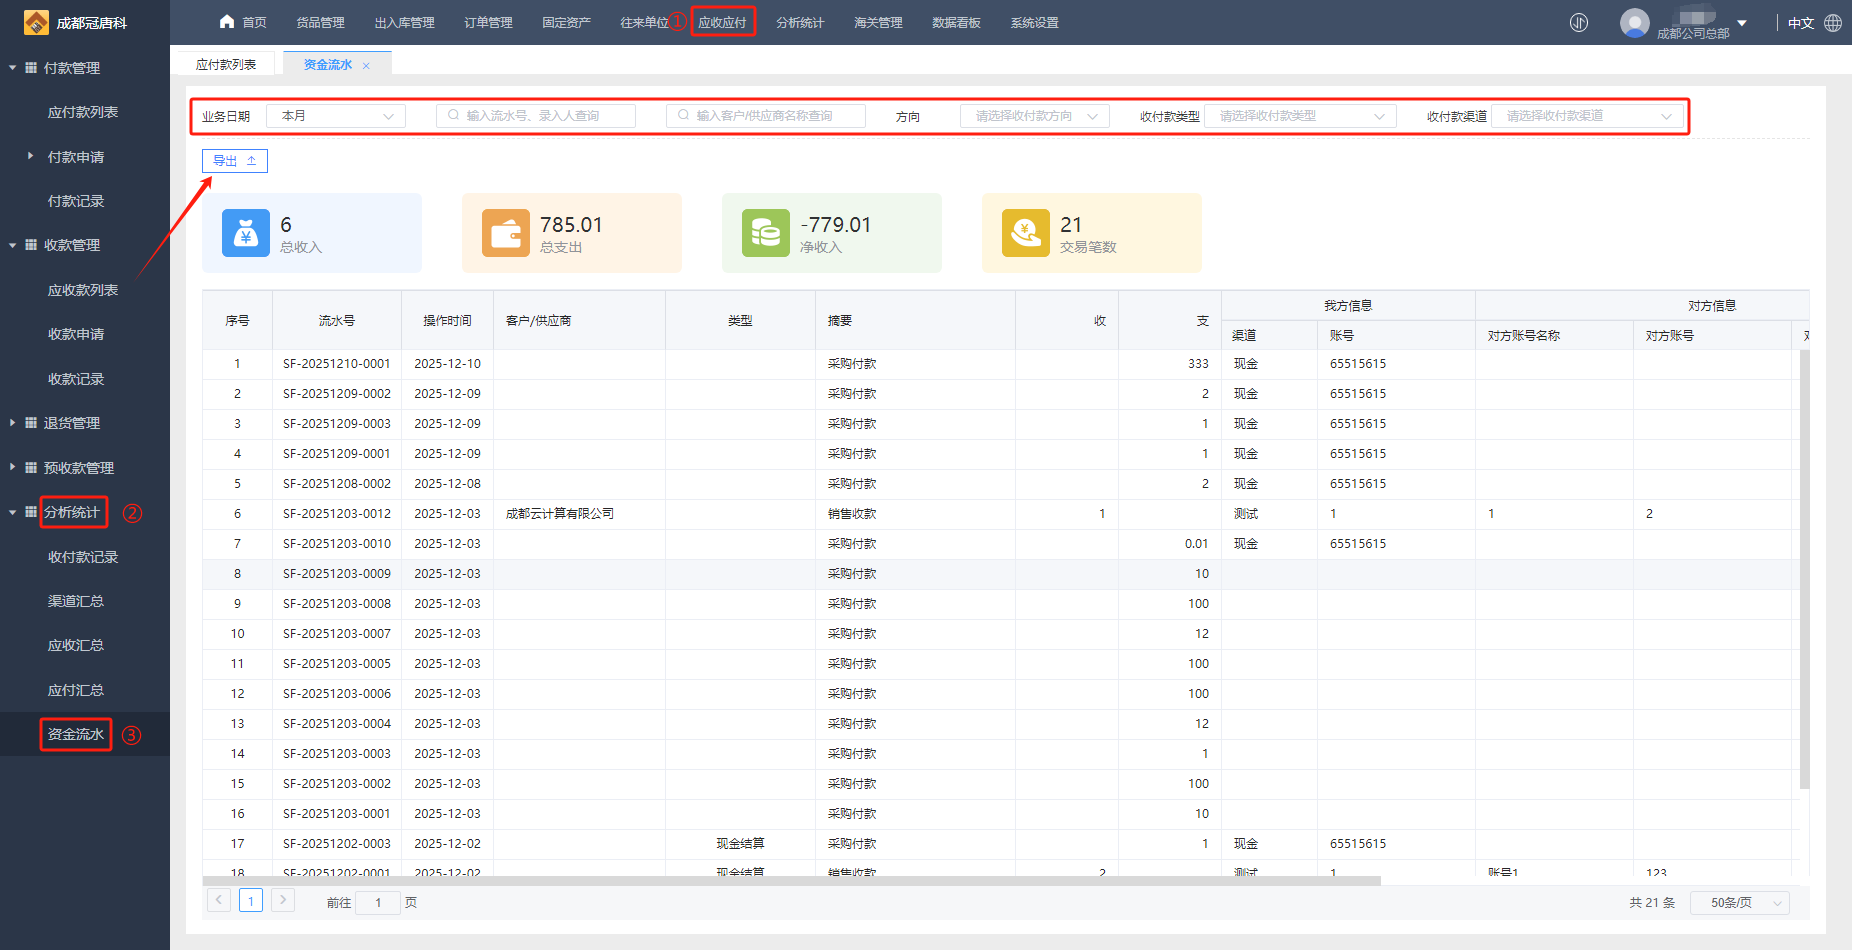This screenshot has height=950, width=1852.
Task: Open the 业务日期 dropdown showing 本月
Action: (336, 116)
